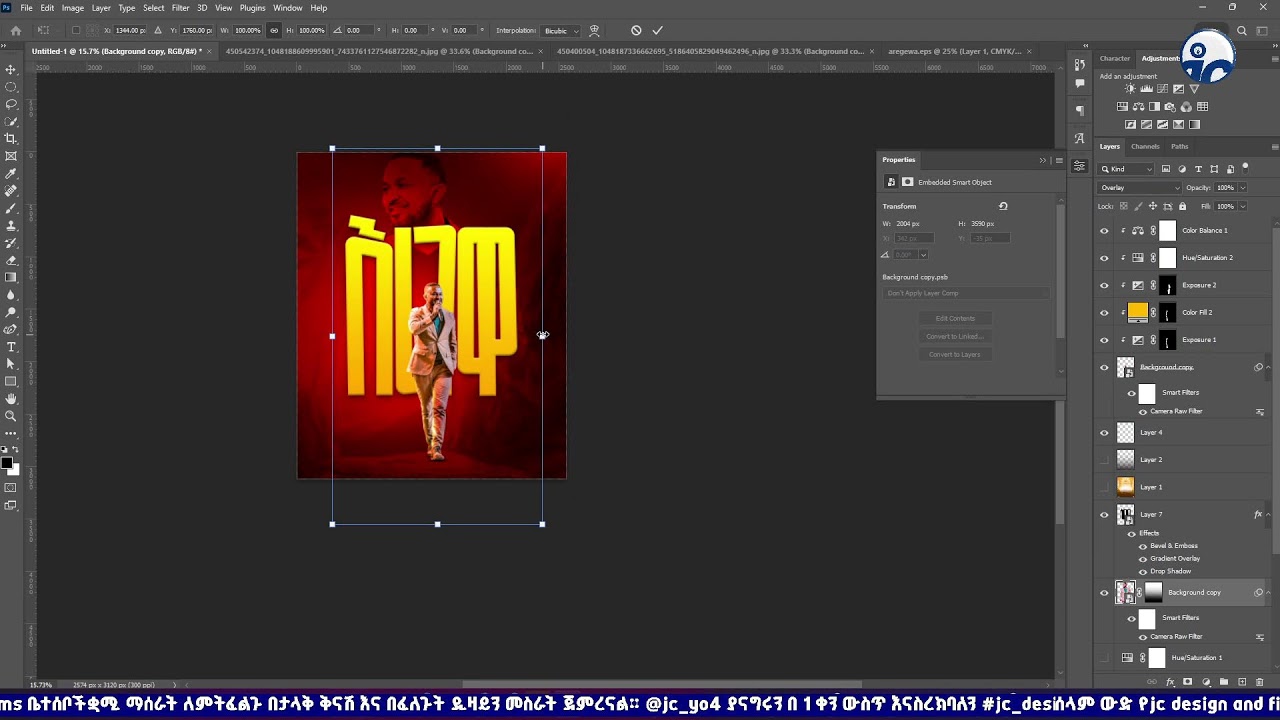This screenshot has width=1280, height=720.
Task: Reset the transform in the Properties panel
Action: click(1003, 206)
